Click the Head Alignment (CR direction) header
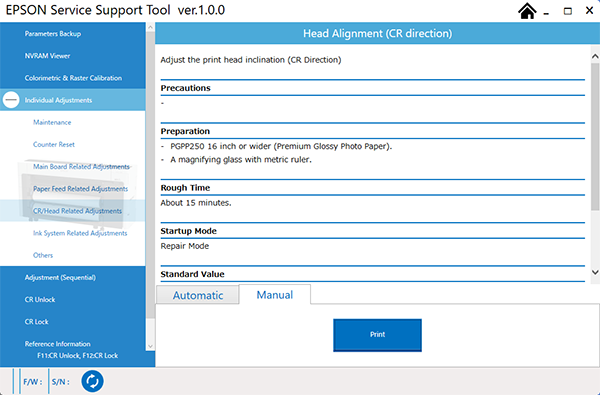 point(377,34)
